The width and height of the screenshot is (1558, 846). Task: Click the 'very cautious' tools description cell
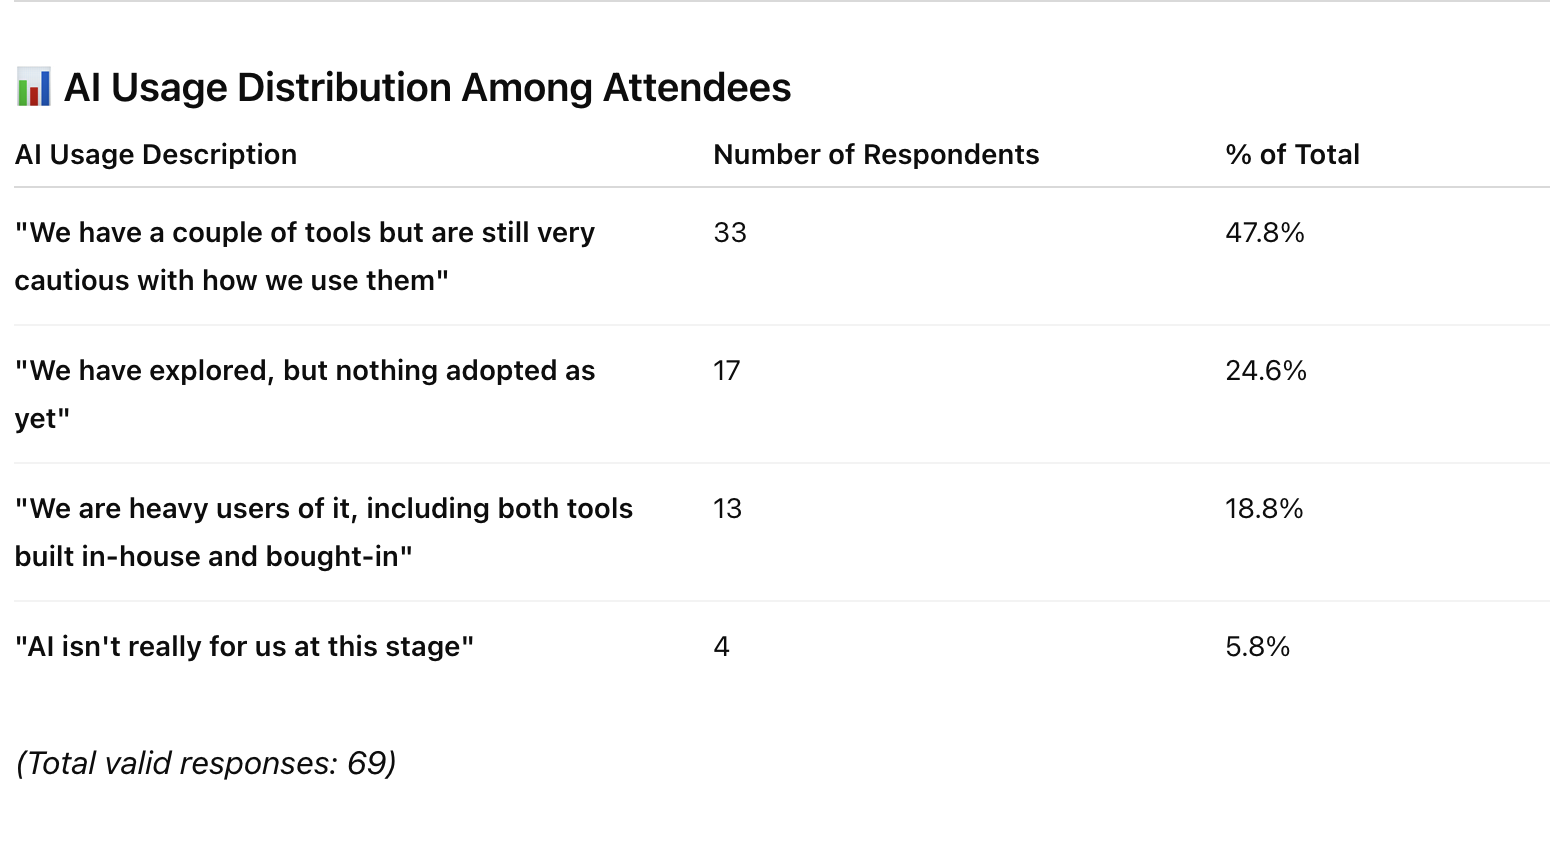coord(305,257)
